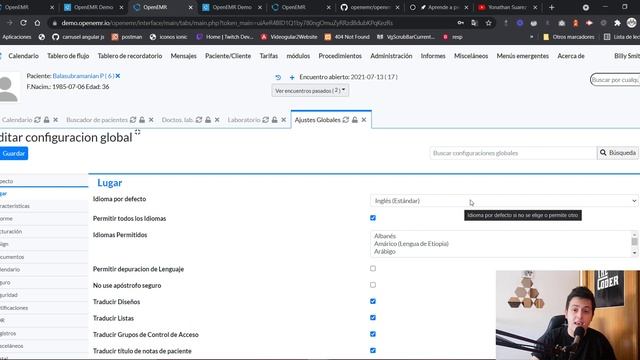Close the Calendario tab
This screenshot has height=360, width=640.
(x=56, y=120)
